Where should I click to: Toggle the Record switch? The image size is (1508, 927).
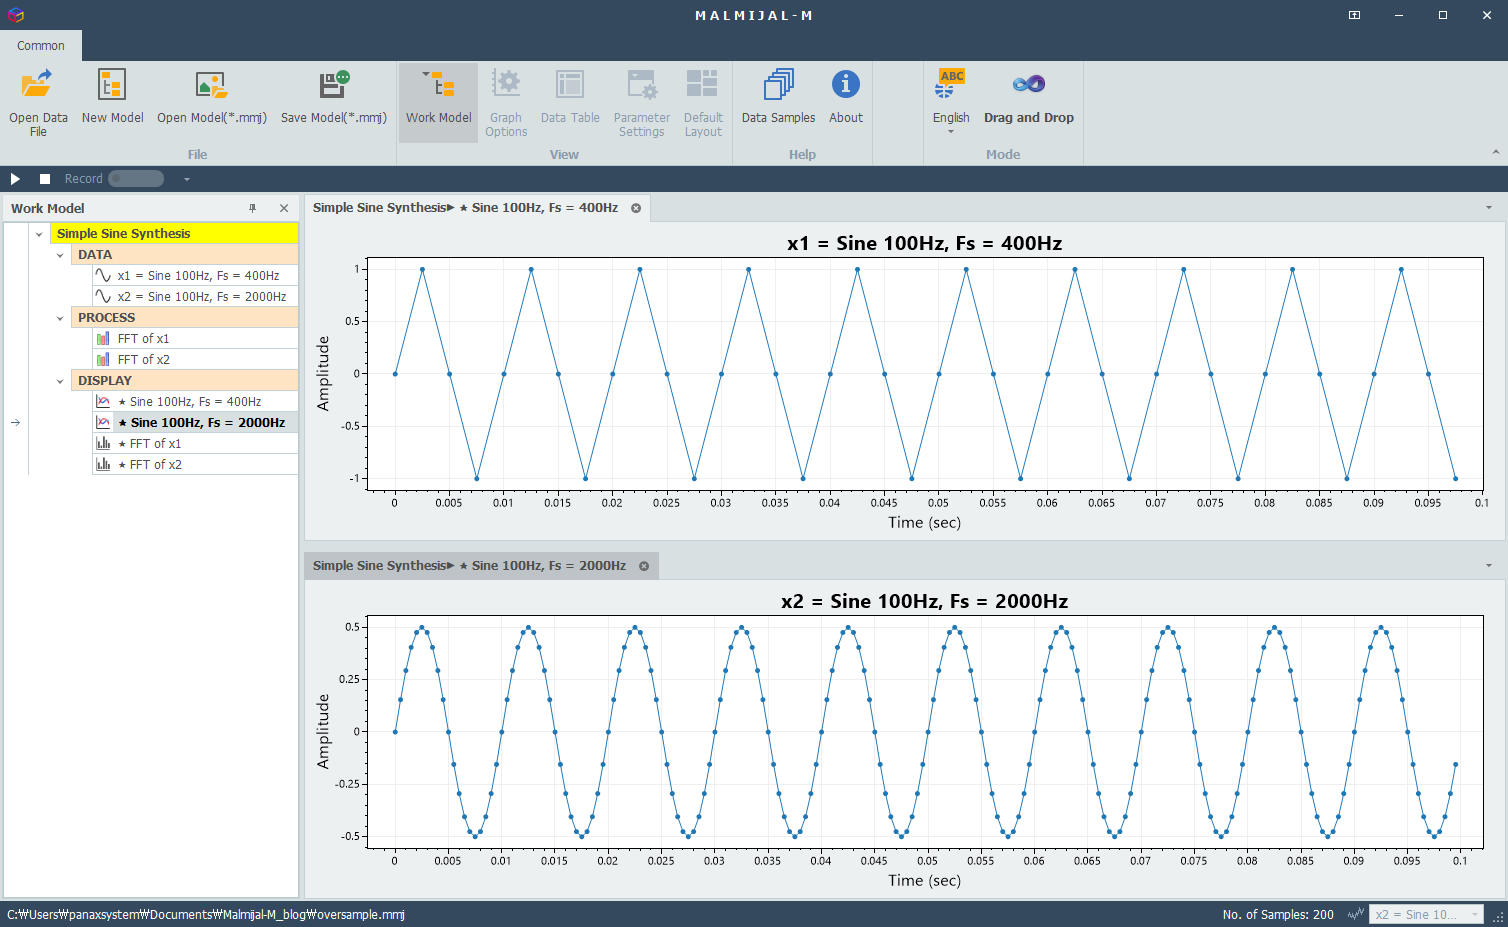(136, 179)
